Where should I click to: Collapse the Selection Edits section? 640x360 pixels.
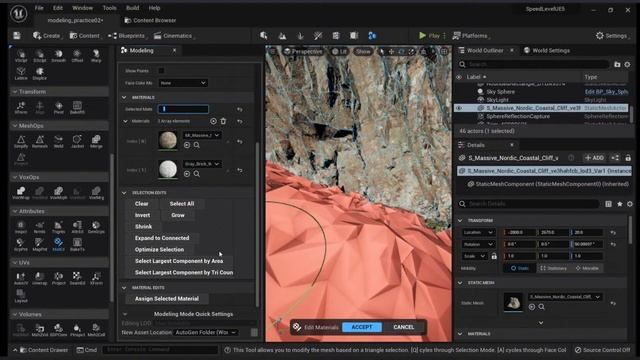[124, 192]
